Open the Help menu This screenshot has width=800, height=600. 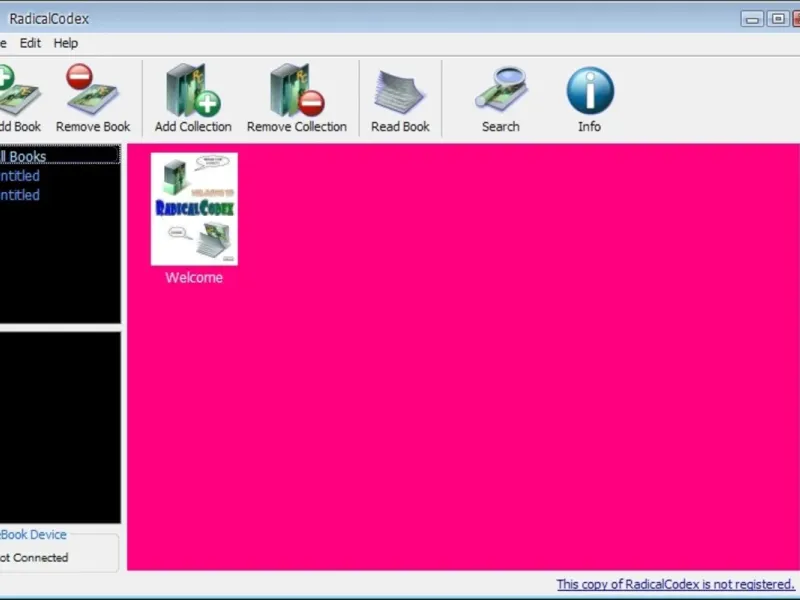click(x=66, y=43)
